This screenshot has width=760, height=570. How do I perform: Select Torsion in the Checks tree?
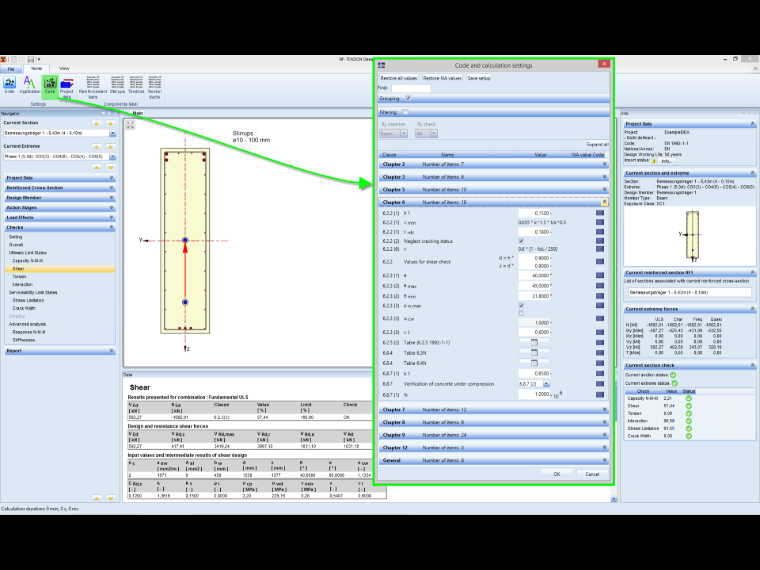coord(19,277)
